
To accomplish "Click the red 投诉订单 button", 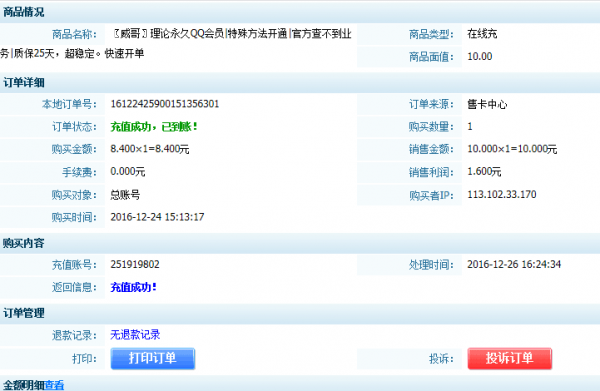I will pyautogui.click(x=509, y=358).
